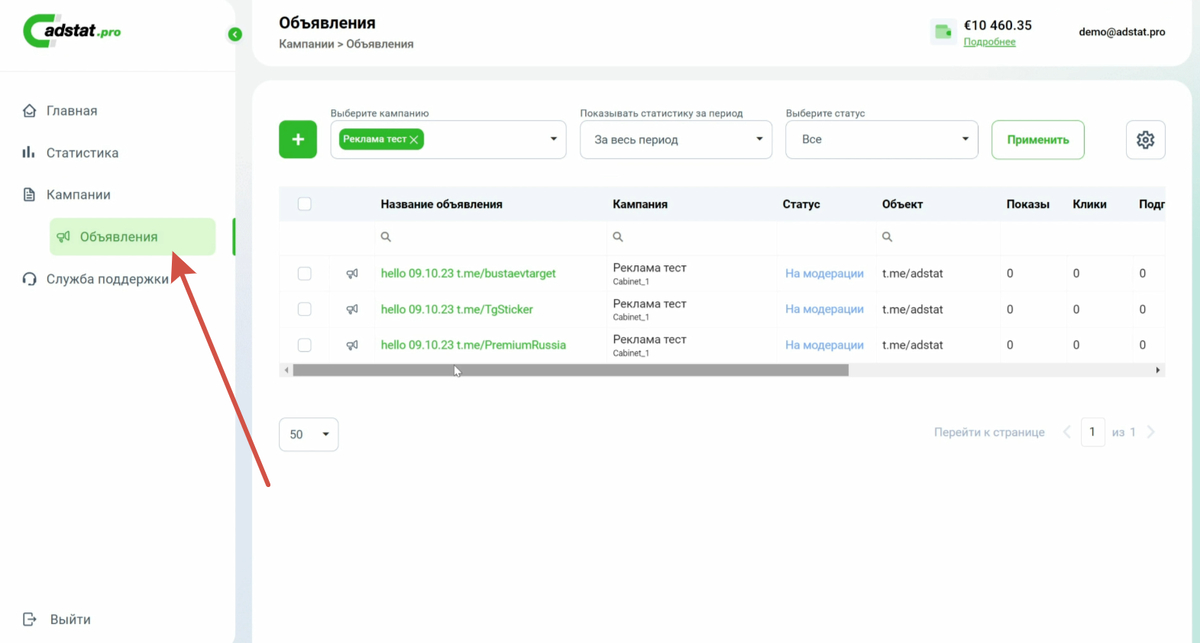
Task: Collapse sidebar with green chevron button
Action: point(235,34)
